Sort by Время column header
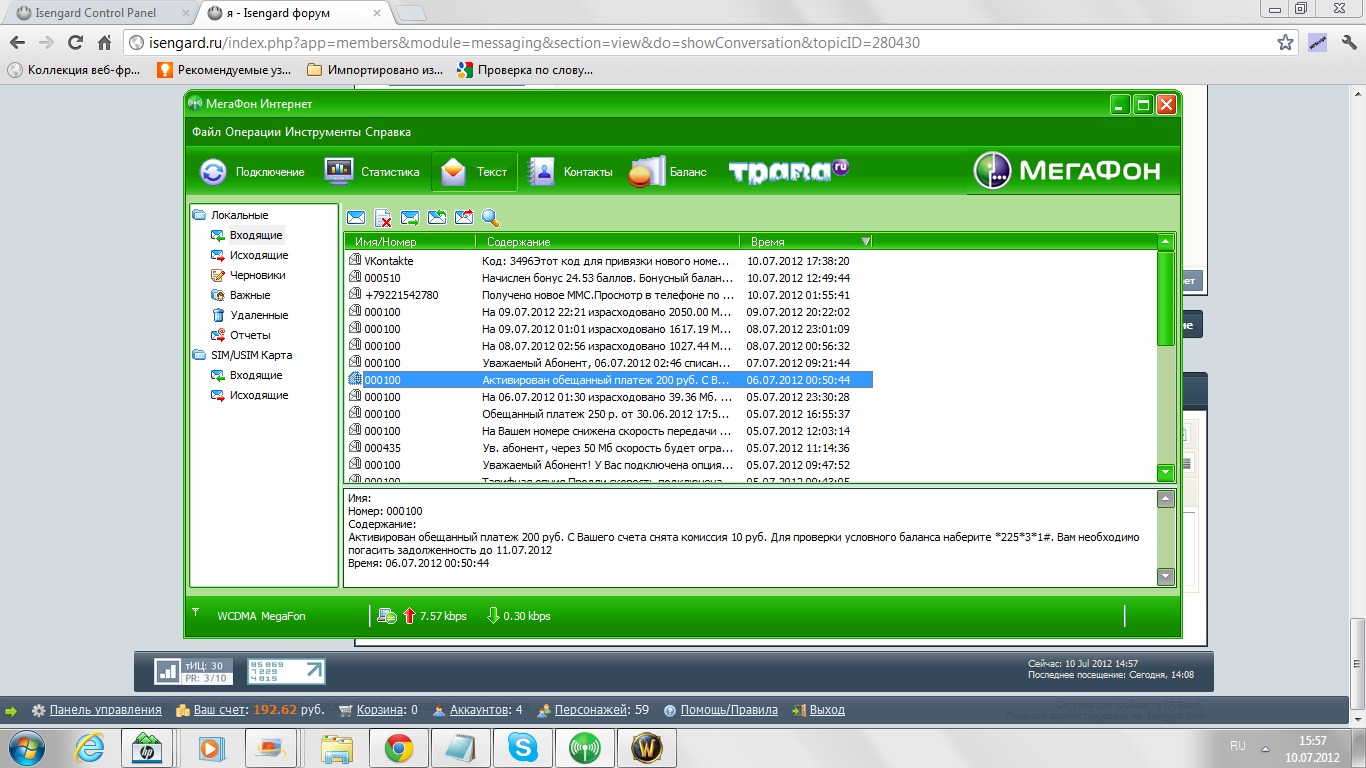Screen dimensions: 1366x768 click(806, 242)
